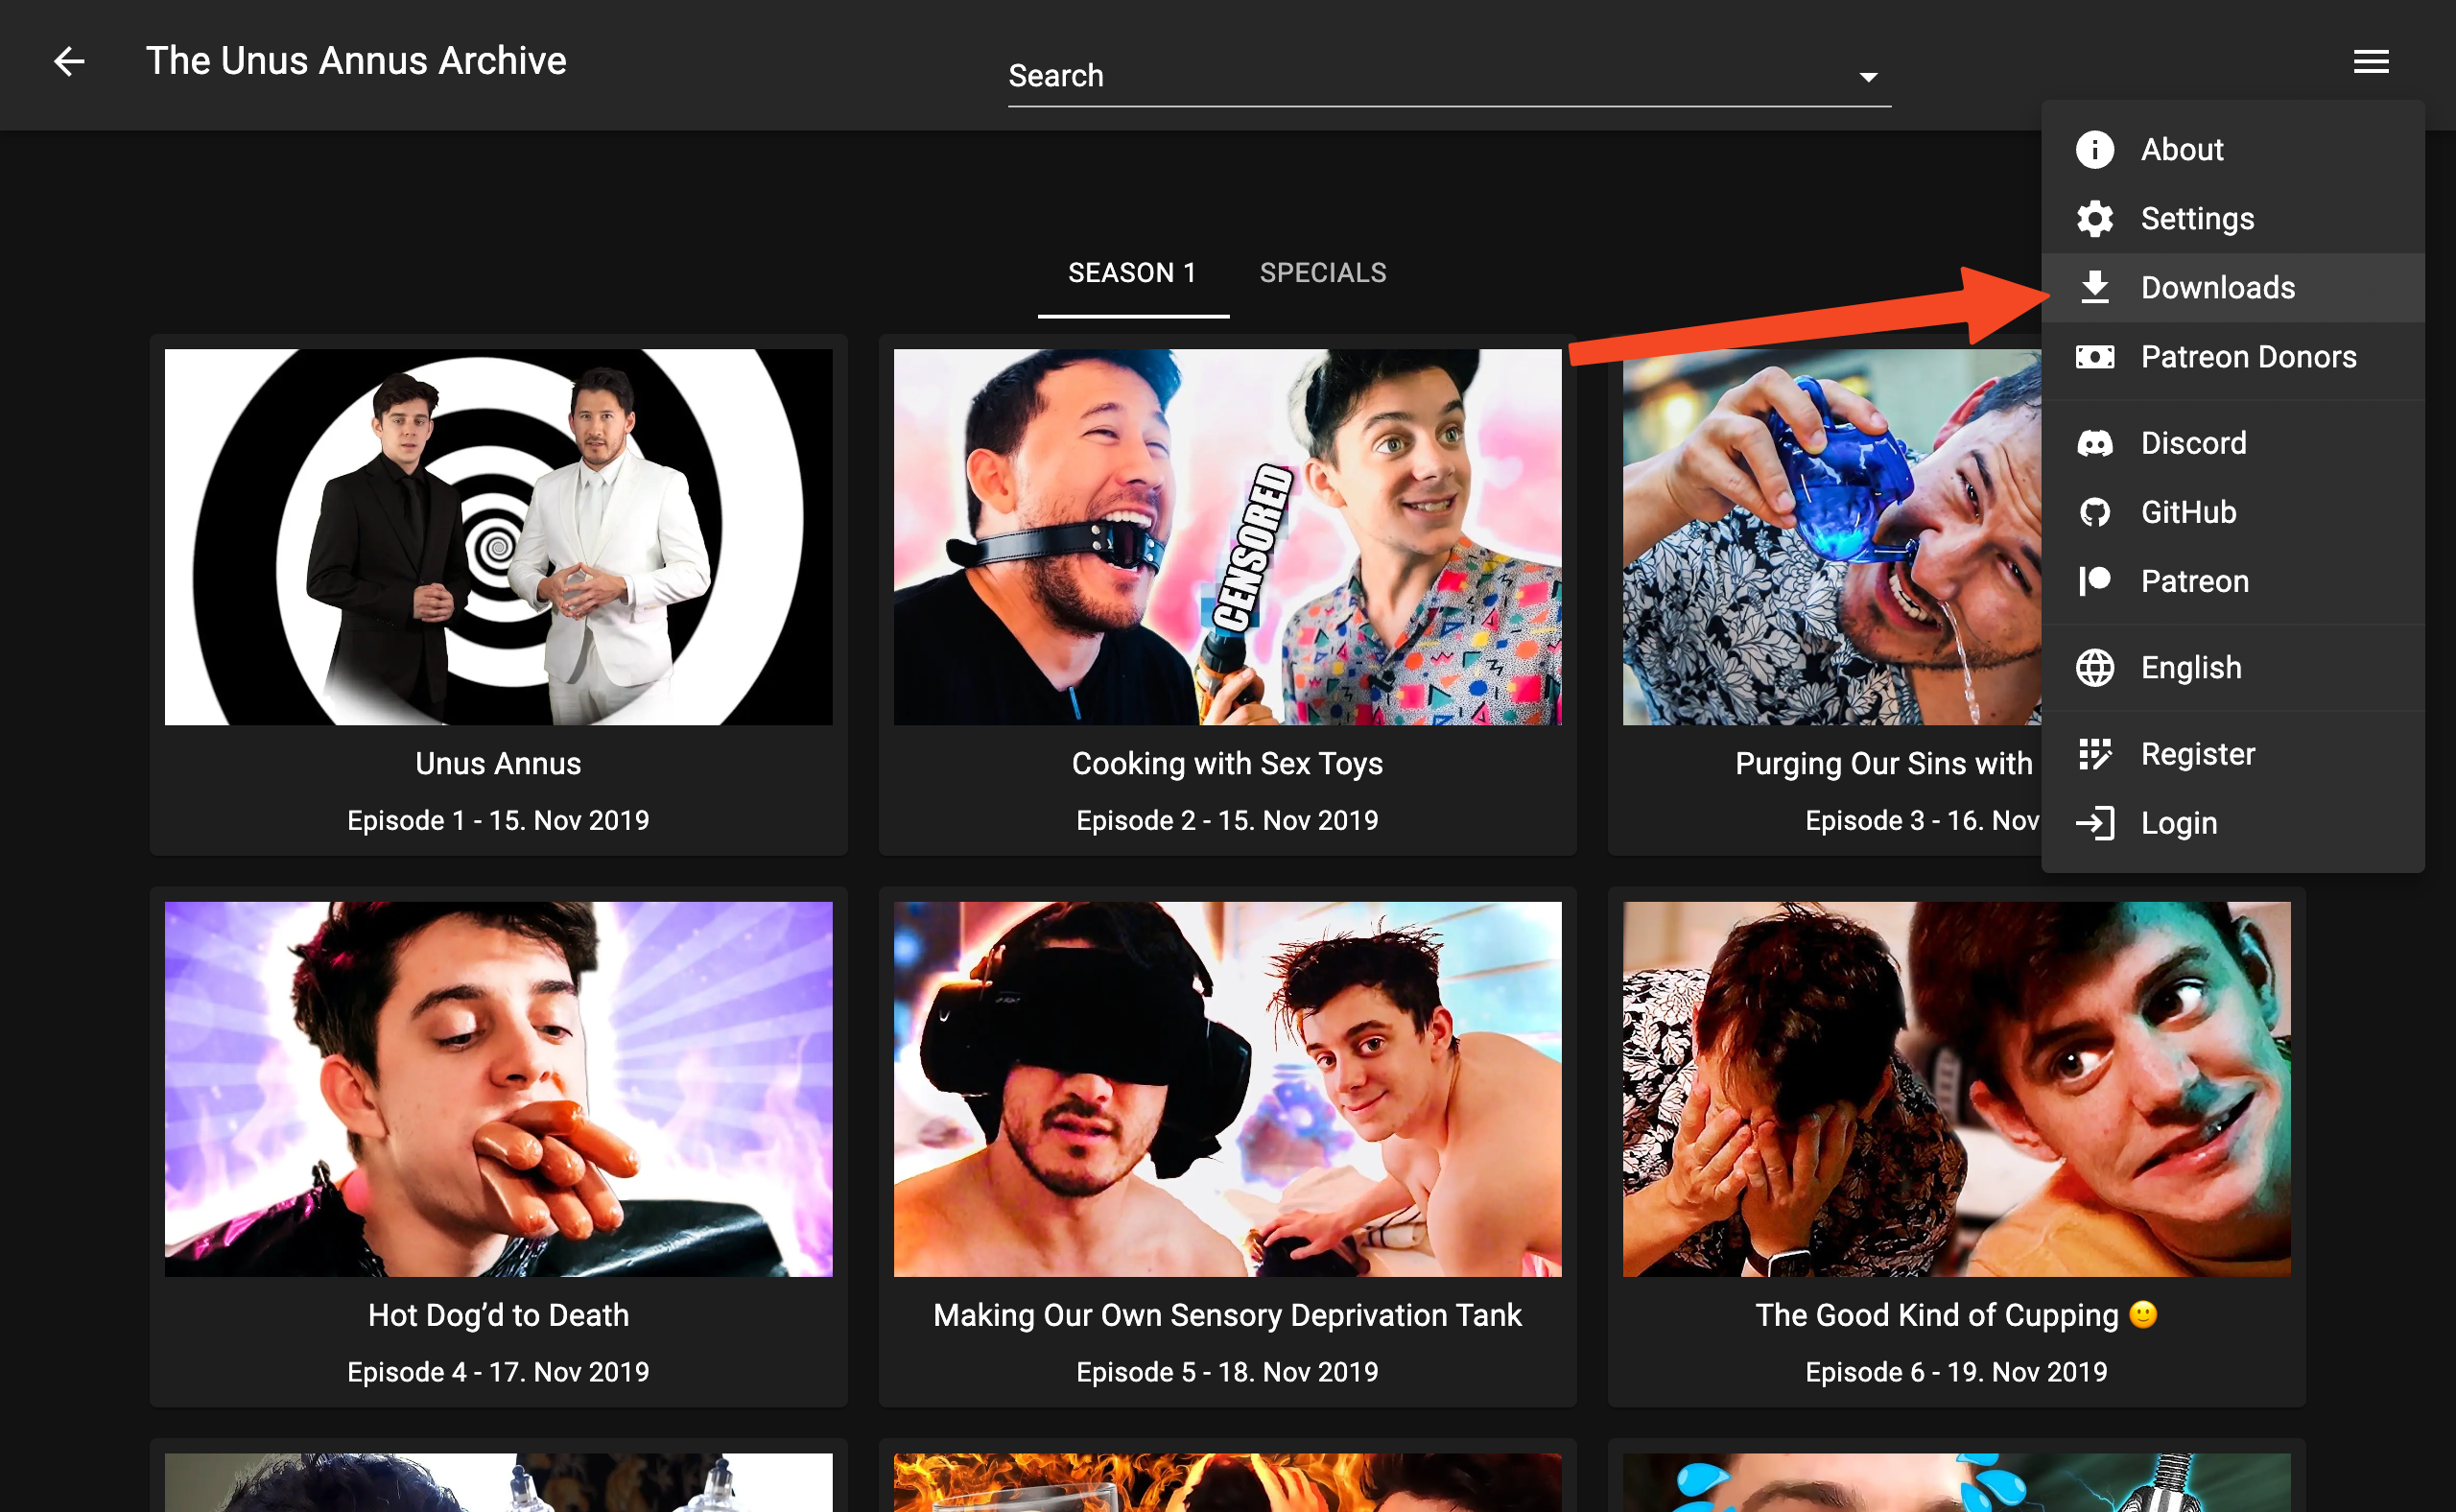
Task: Open the Patreon Donors menu entry
Action: tap(2248, 357)
